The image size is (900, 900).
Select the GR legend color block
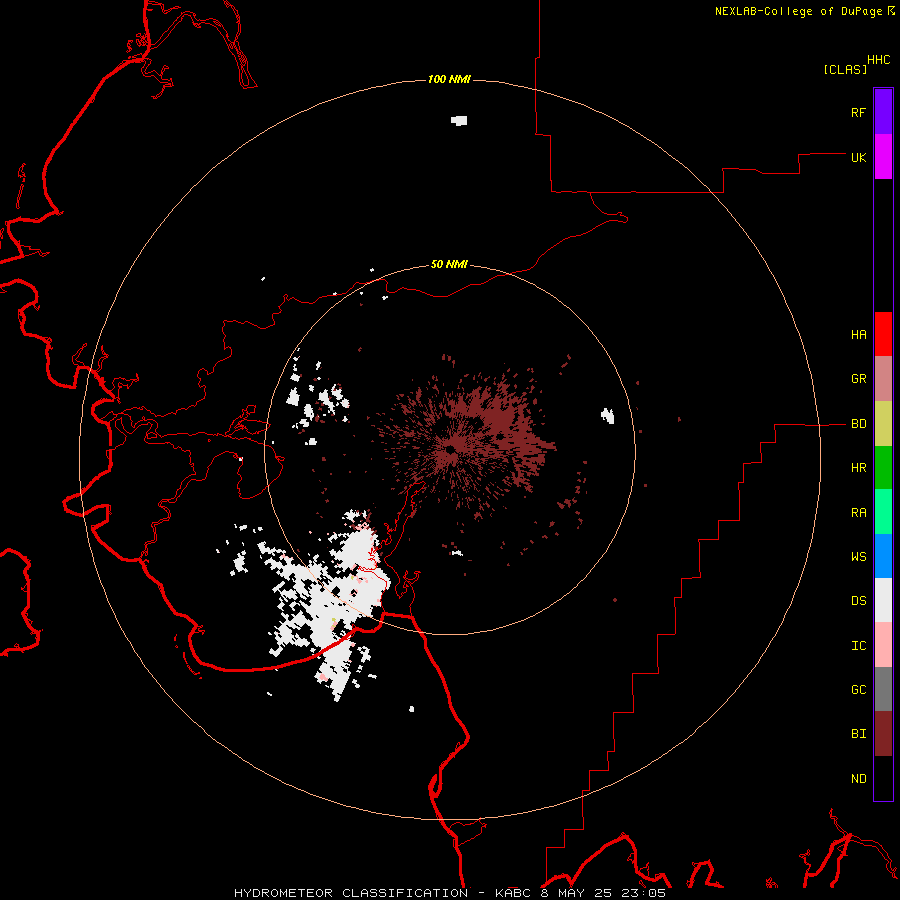pyautogui.click(x=883, y=379)
